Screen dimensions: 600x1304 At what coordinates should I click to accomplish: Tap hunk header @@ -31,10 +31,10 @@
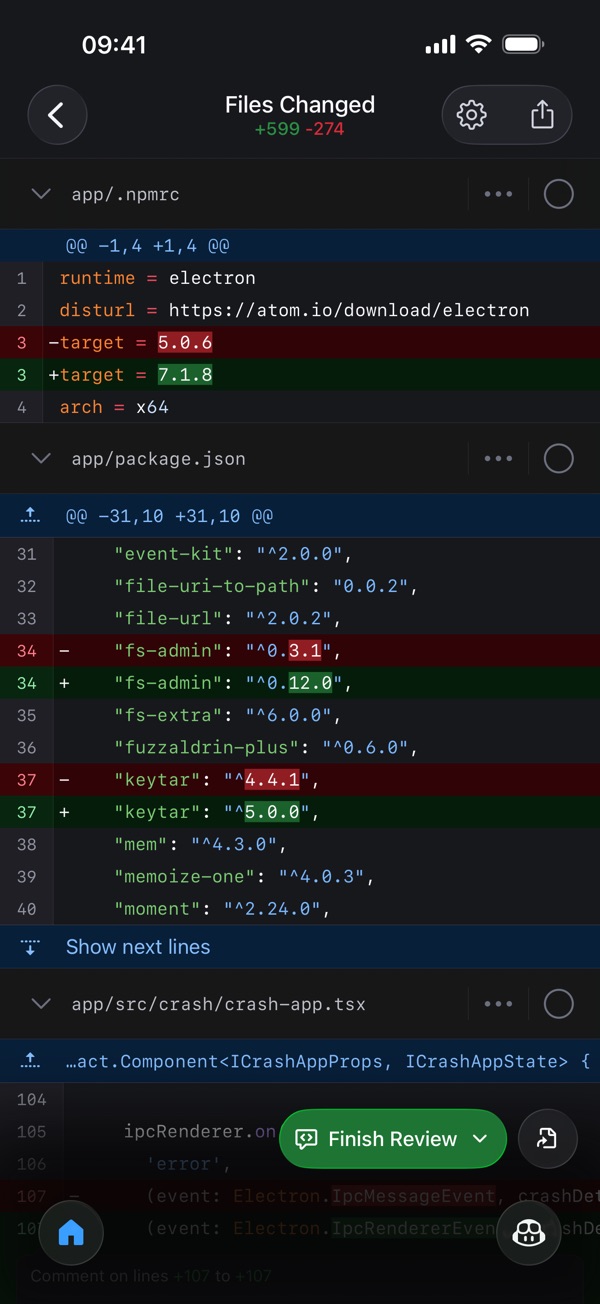click(x=170, y=516)
